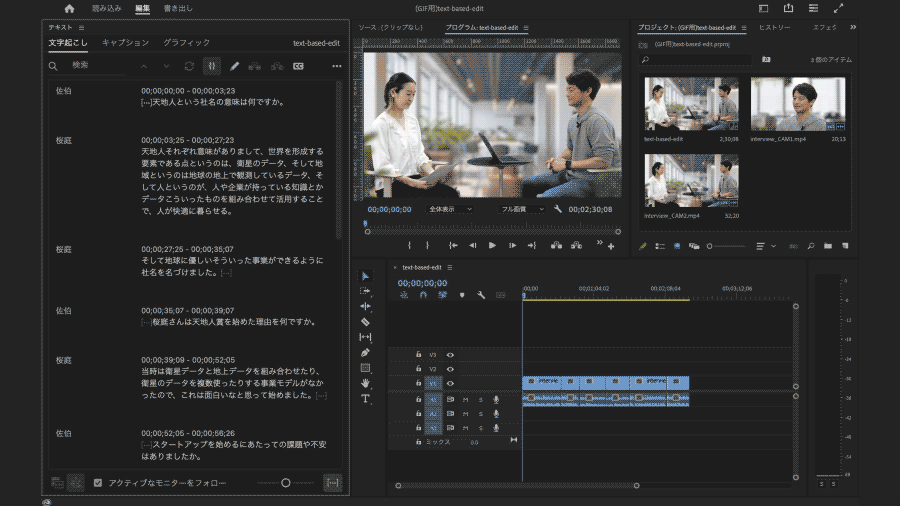Screen dimensions: 900x506
Task: Click the plus Button Editor icon
Action: tap(611, 247)
